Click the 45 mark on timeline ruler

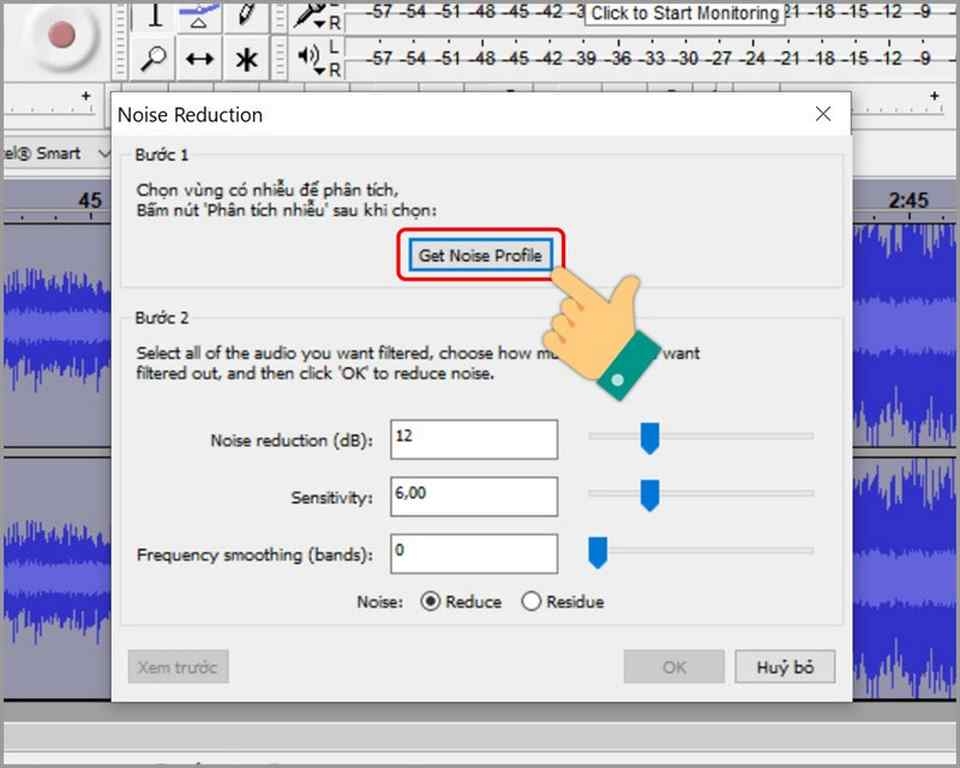(x=90, y=200)
